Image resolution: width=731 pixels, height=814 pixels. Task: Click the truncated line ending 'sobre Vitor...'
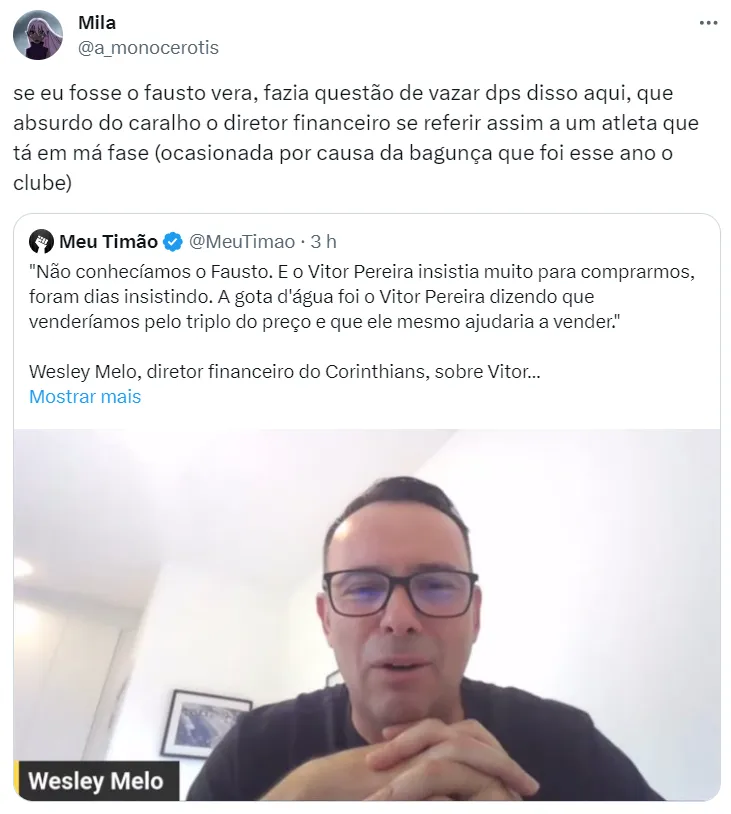coord(285,372)
